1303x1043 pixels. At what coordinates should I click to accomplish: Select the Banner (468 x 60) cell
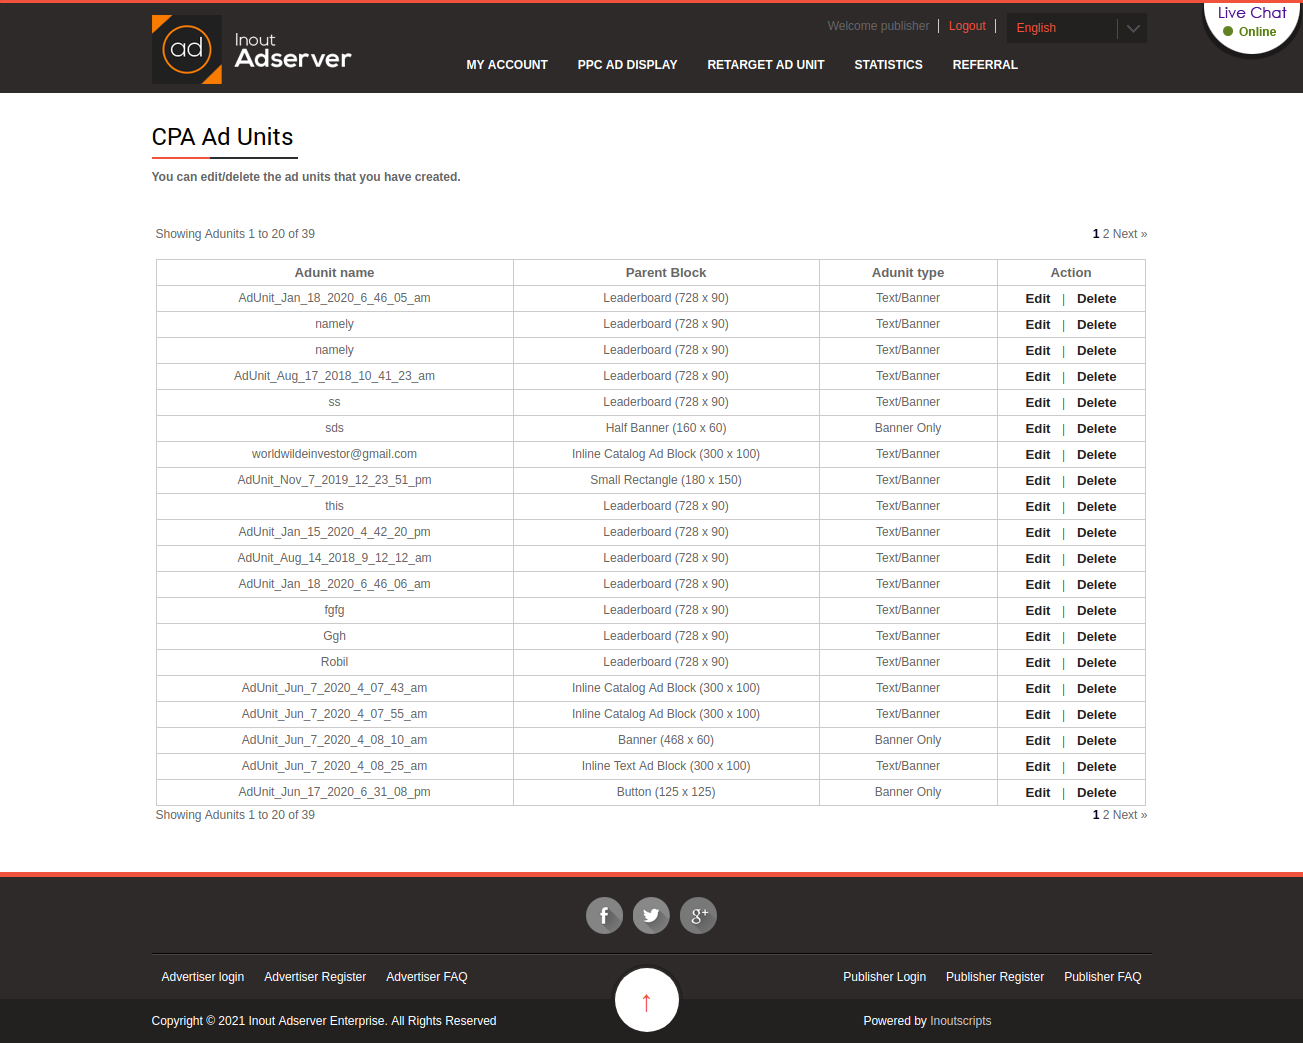[666, 740]
